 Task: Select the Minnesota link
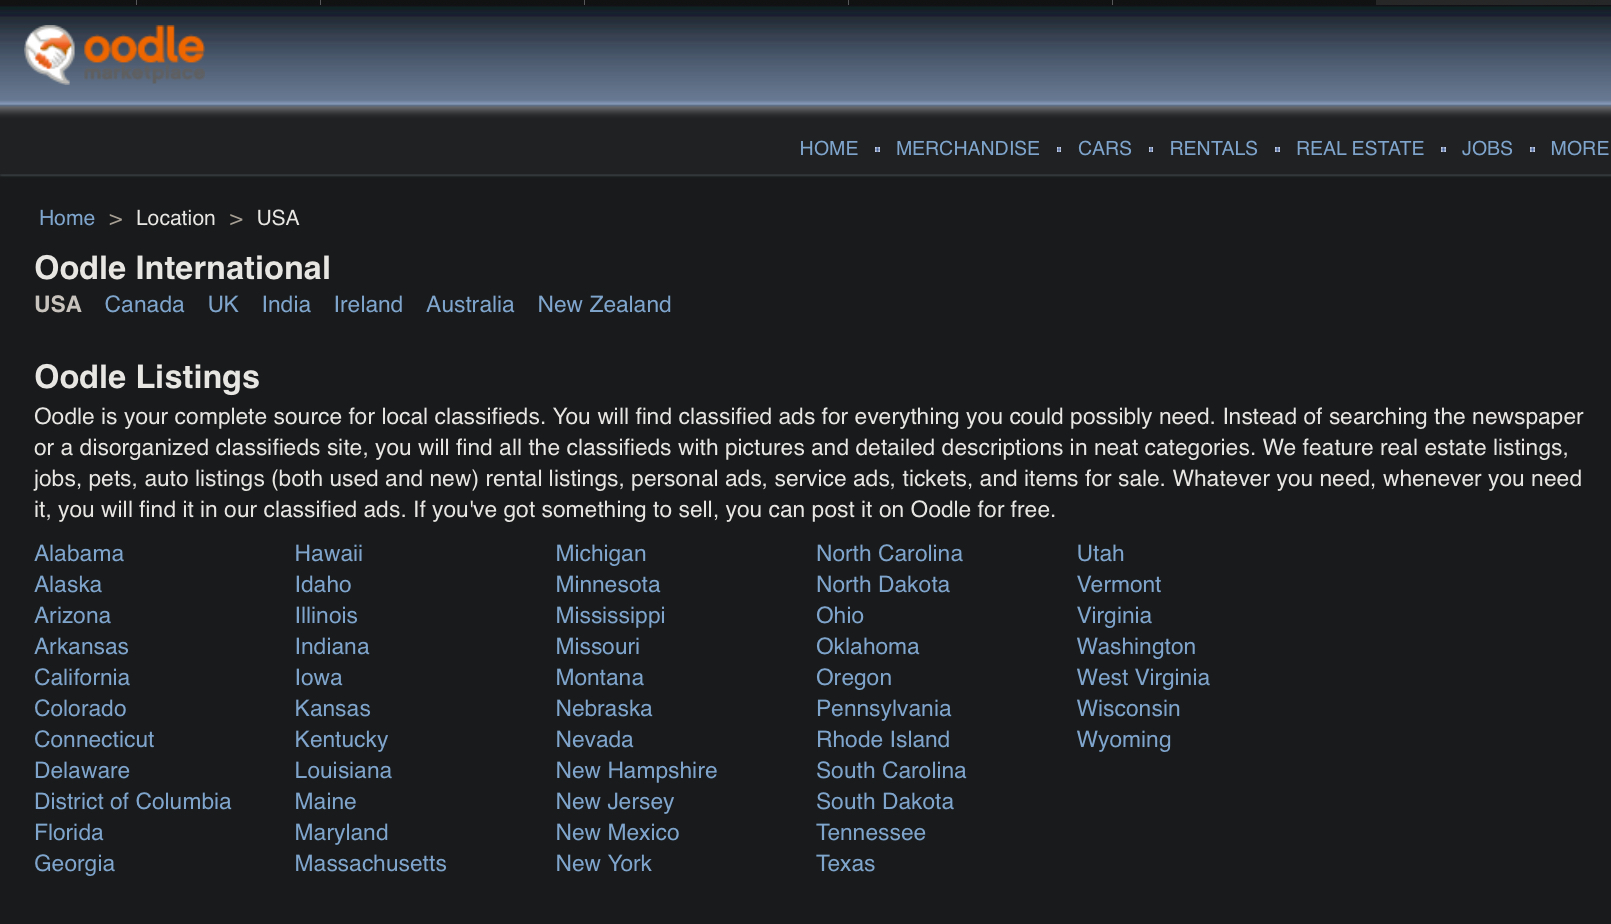(x=608, y=585)
